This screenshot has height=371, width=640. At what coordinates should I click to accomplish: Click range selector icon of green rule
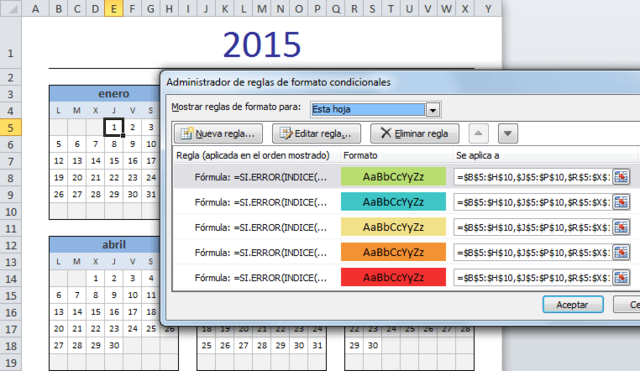(x=621, y=177)
